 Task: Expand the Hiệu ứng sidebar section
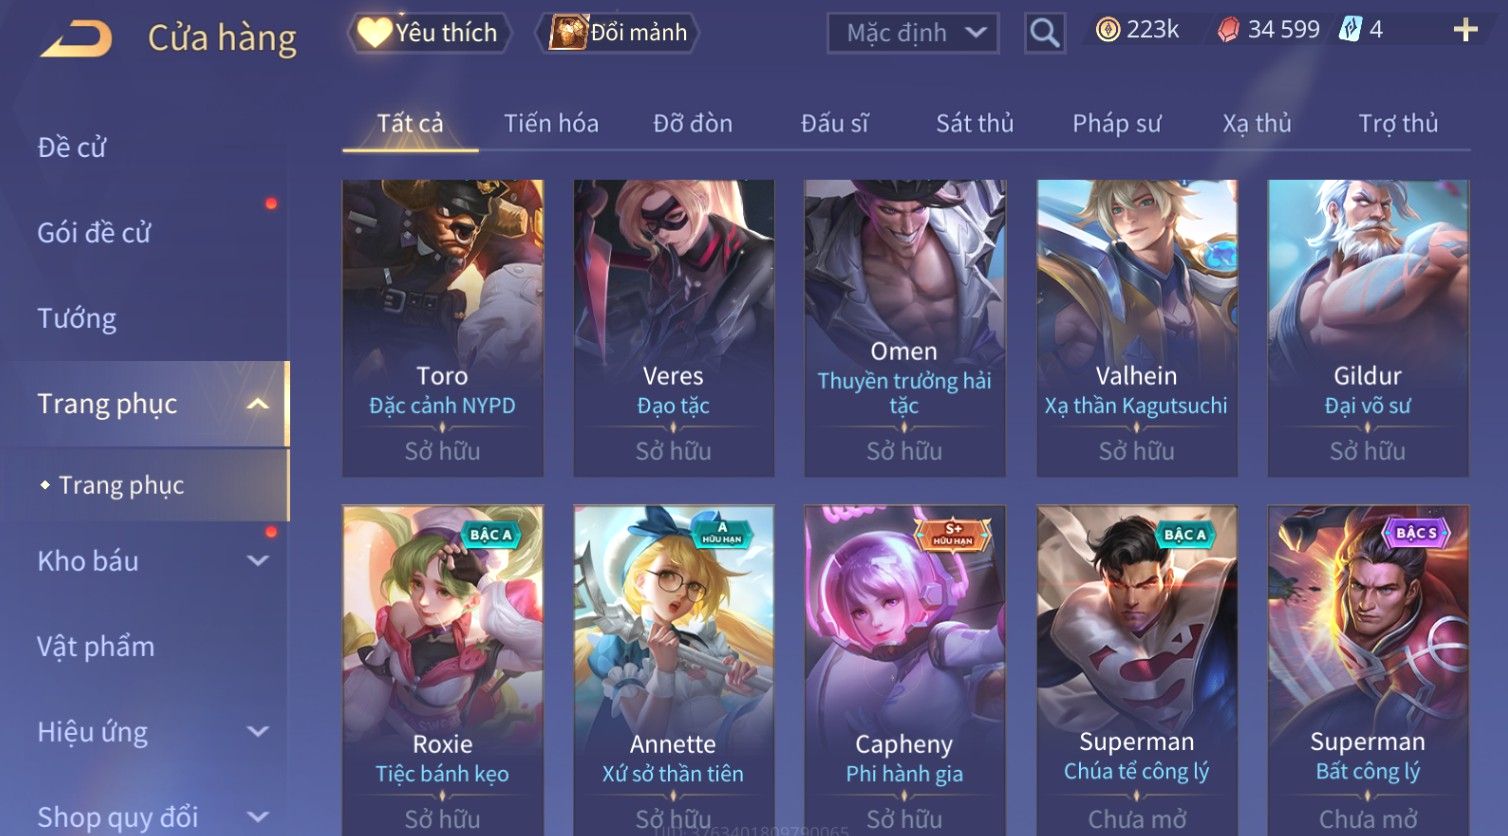click(x=258, y=732)
